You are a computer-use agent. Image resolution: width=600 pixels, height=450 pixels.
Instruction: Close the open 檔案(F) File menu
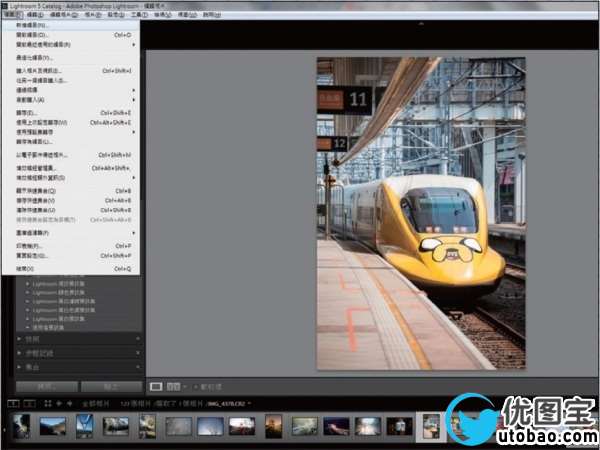12,15
